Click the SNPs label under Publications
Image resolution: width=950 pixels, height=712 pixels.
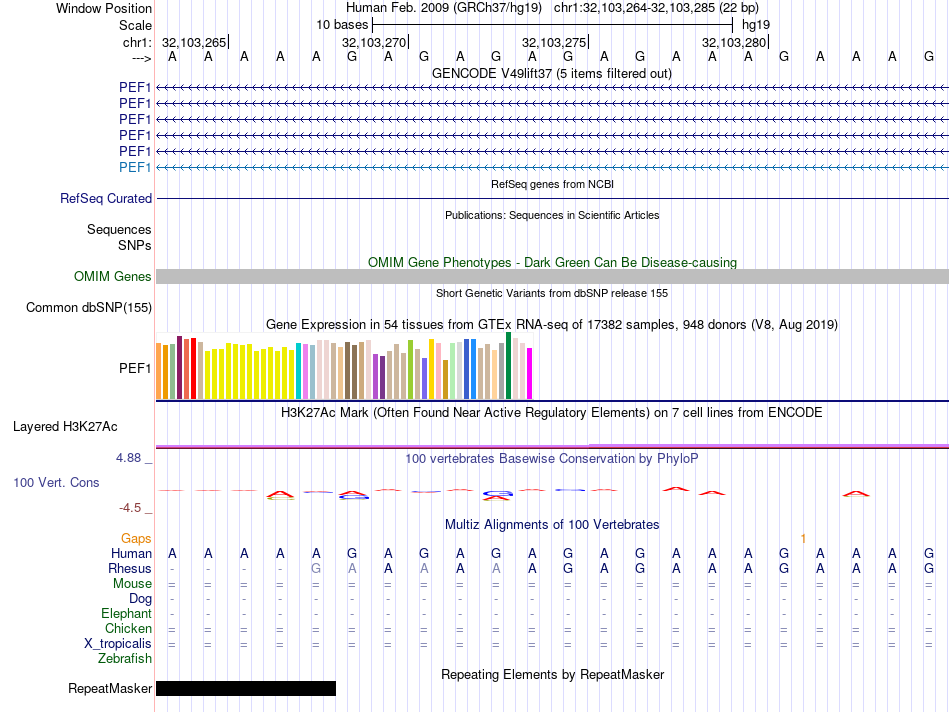click(x=135, y=245)
